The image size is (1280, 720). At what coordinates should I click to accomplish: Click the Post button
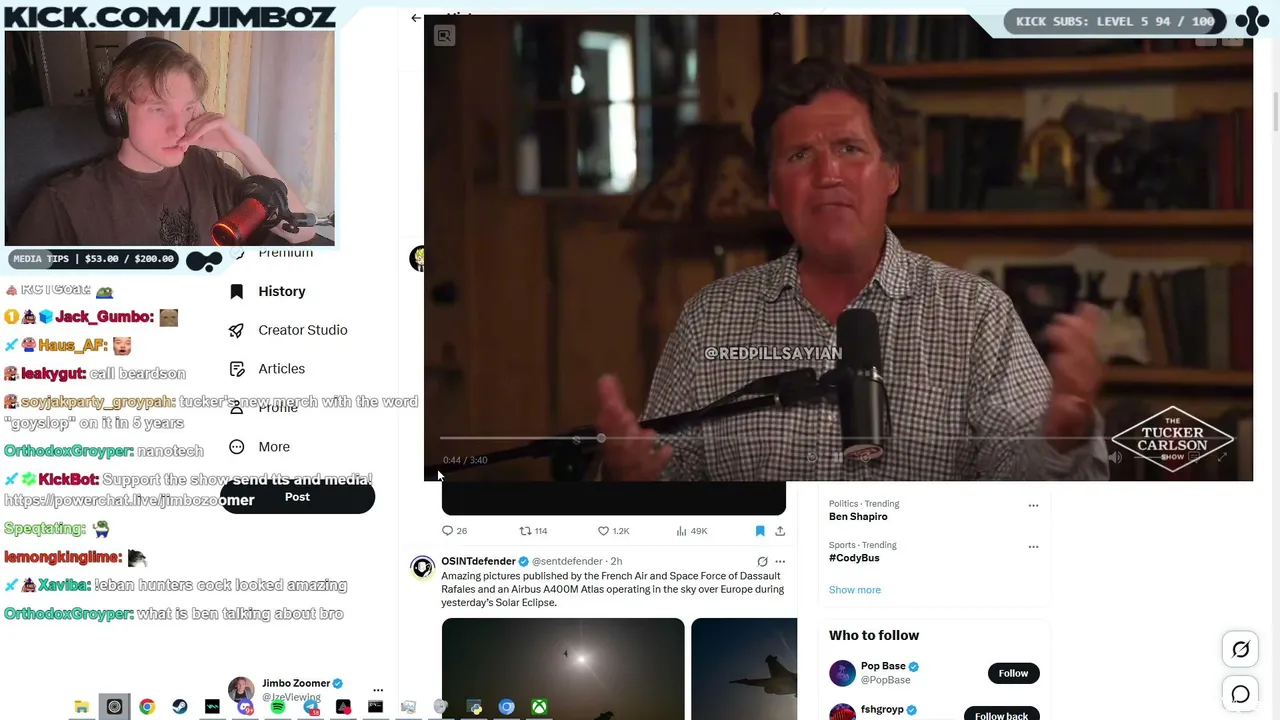[297, 497]
